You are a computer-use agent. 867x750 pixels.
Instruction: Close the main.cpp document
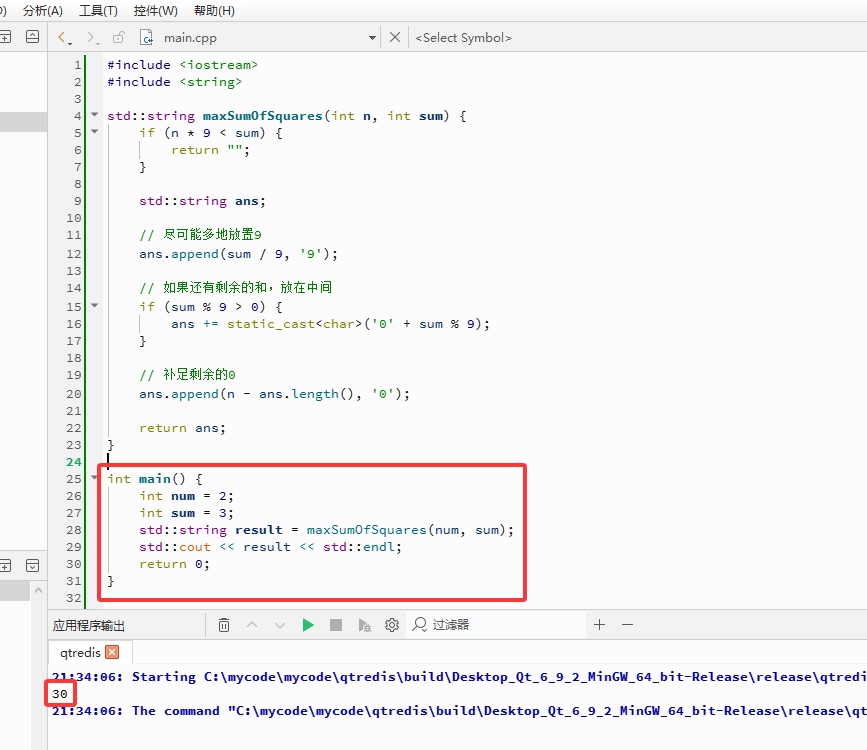[x=395, y=38]
